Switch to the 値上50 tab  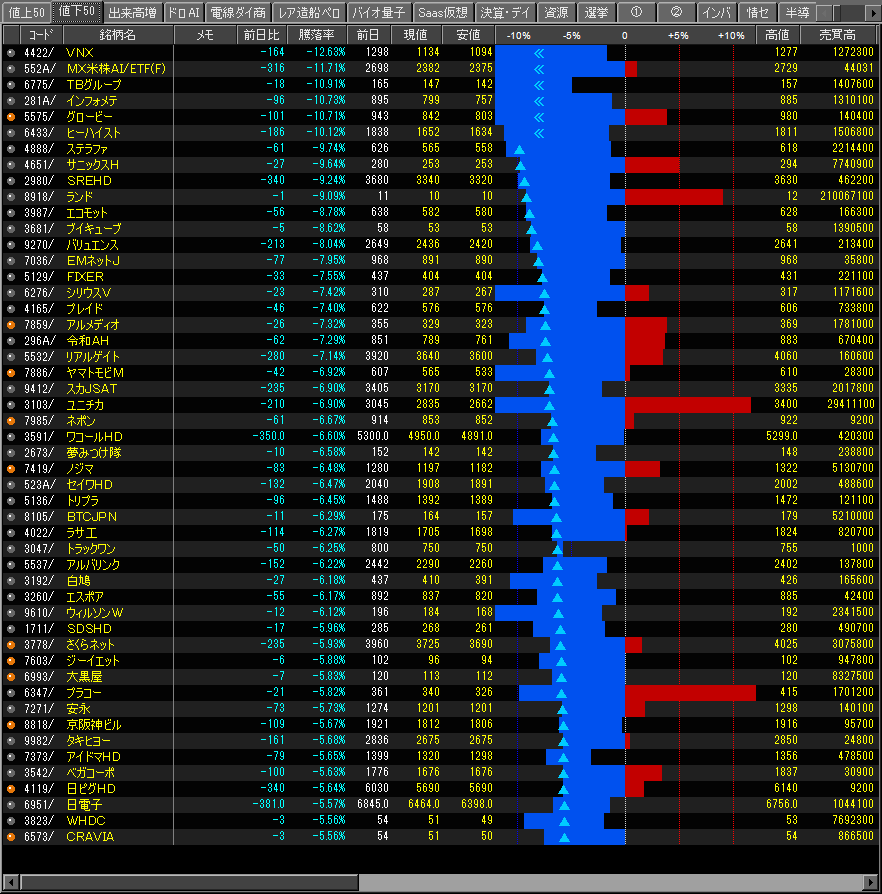pos(26,12)
